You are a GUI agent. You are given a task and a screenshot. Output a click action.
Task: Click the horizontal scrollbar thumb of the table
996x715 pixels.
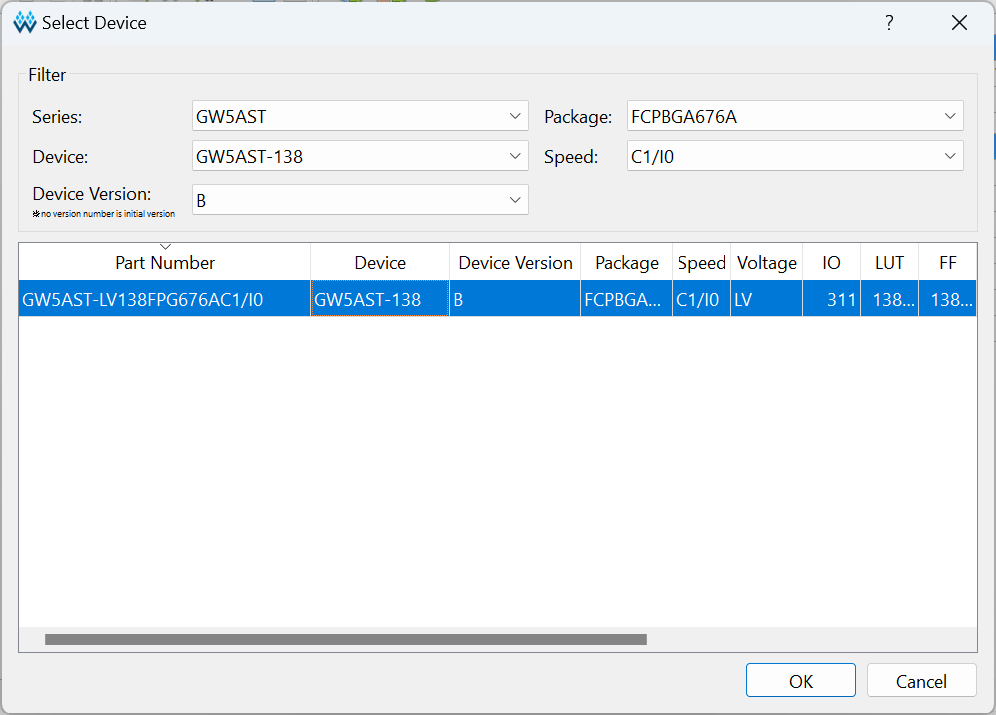click(346, 639)
